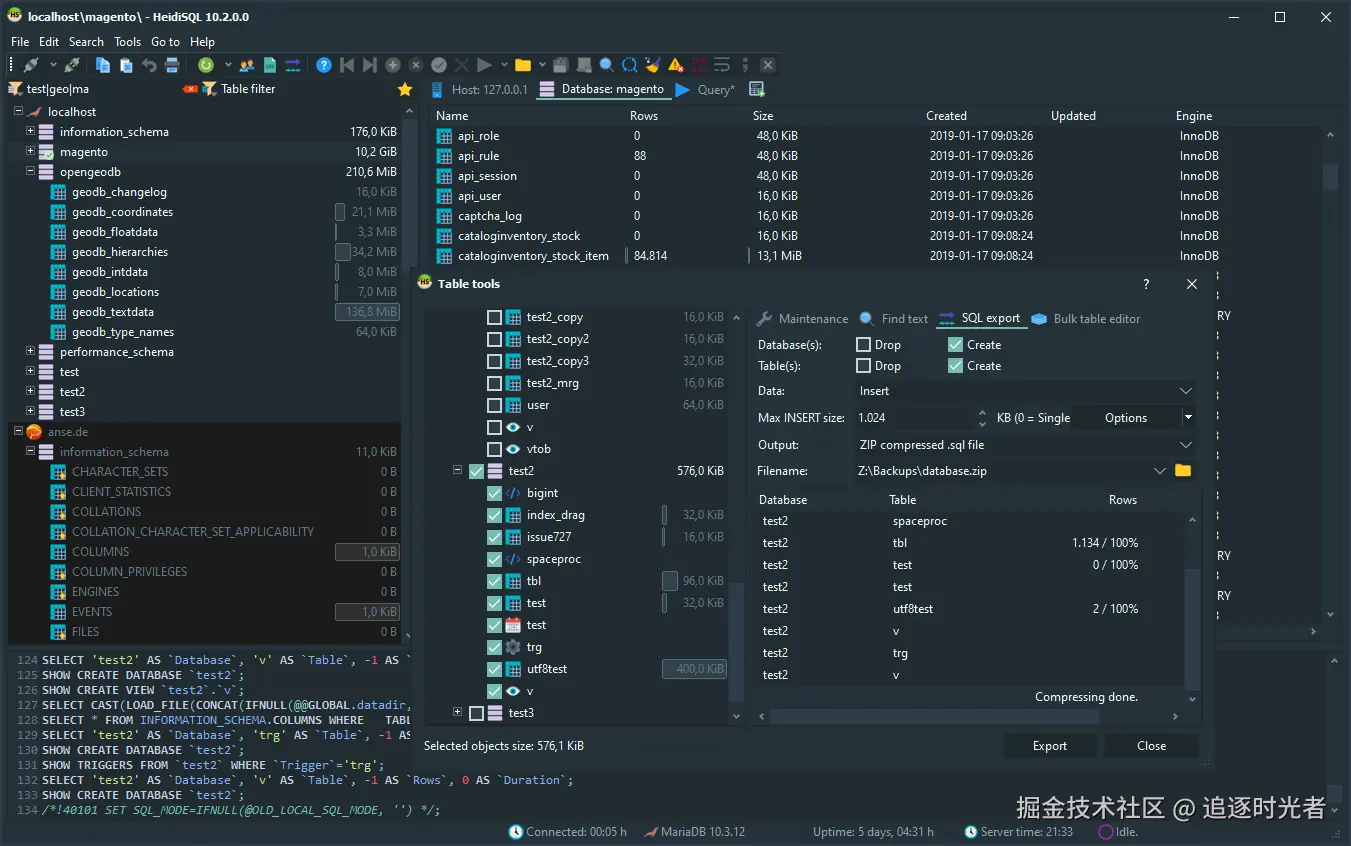Expand the information_schema node under localhost
Viewport: 1351px width, 846px height.
coord(30,131)
